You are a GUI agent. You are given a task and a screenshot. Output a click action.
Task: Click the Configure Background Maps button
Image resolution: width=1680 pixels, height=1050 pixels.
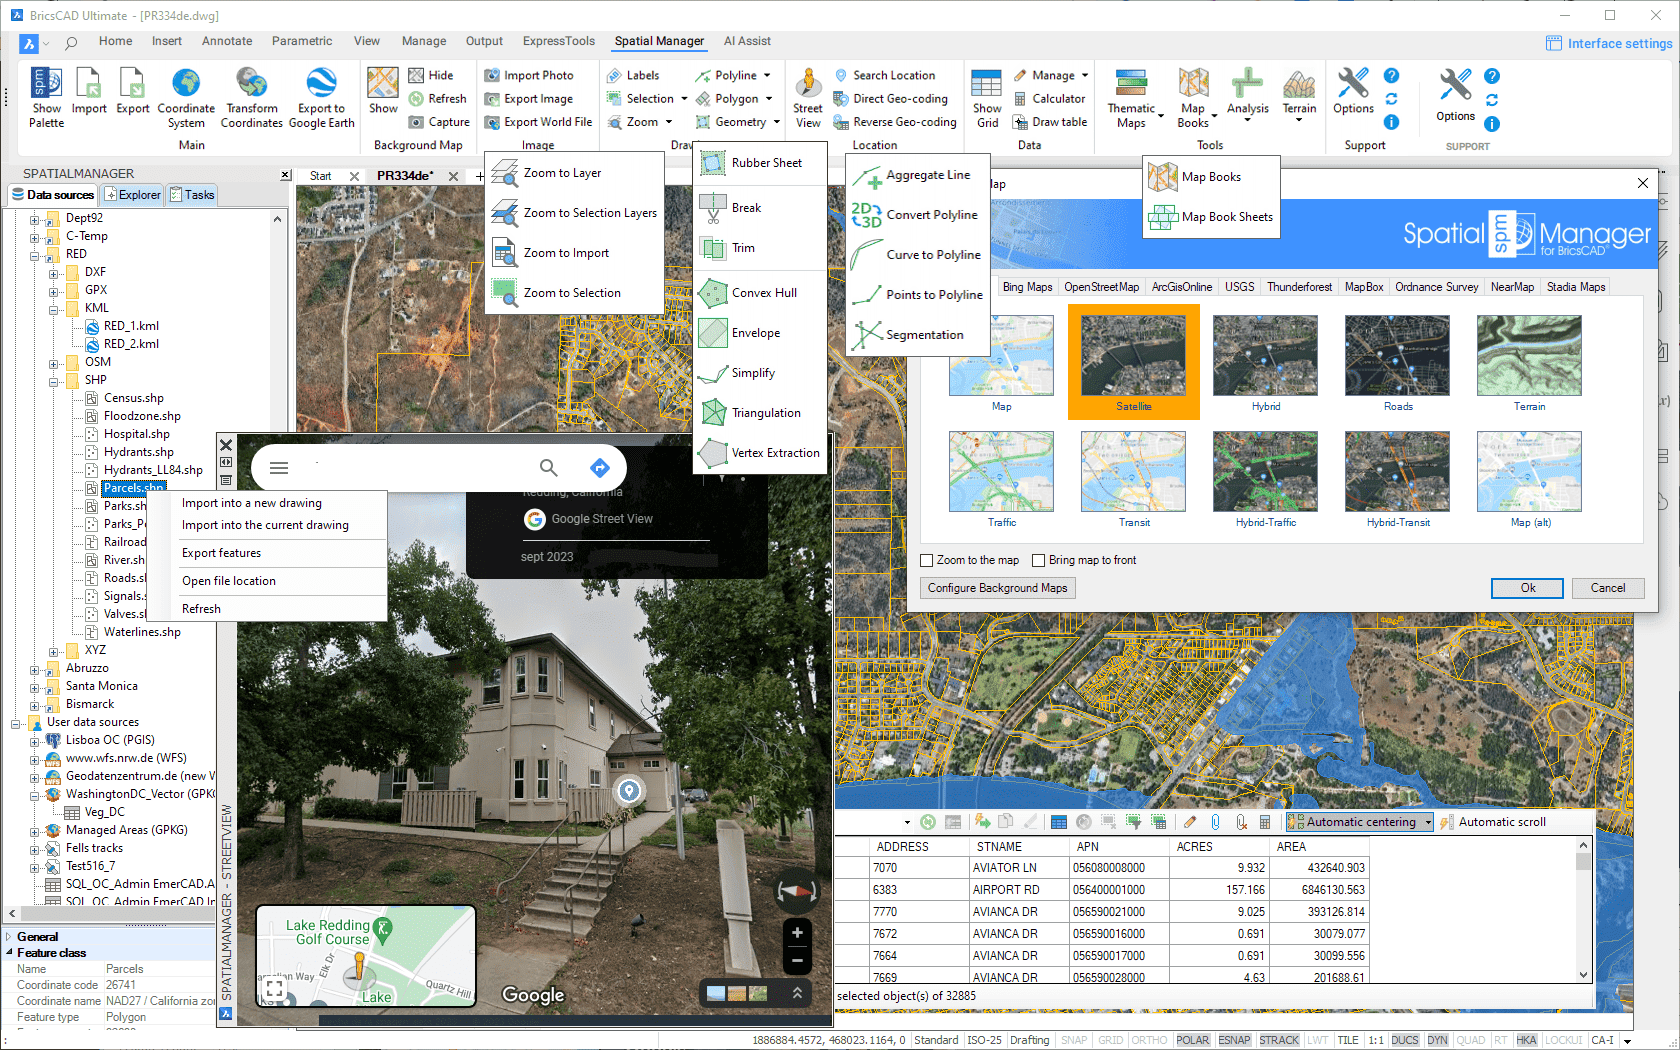coord(997,588)
